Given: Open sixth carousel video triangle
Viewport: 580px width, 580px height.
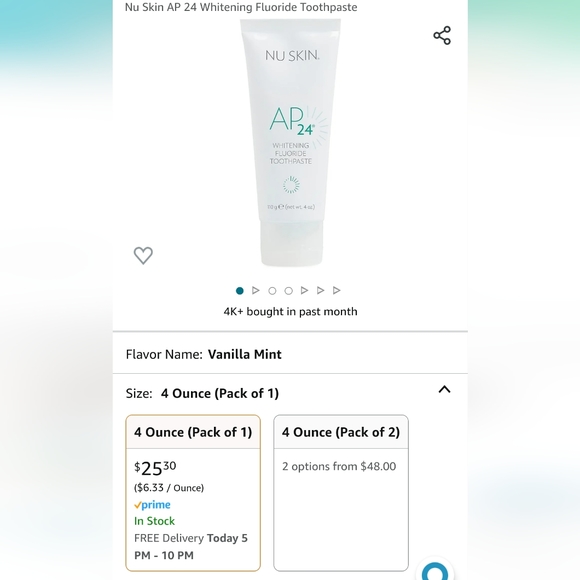Looking at the screenshot, I should click(321, 290).
